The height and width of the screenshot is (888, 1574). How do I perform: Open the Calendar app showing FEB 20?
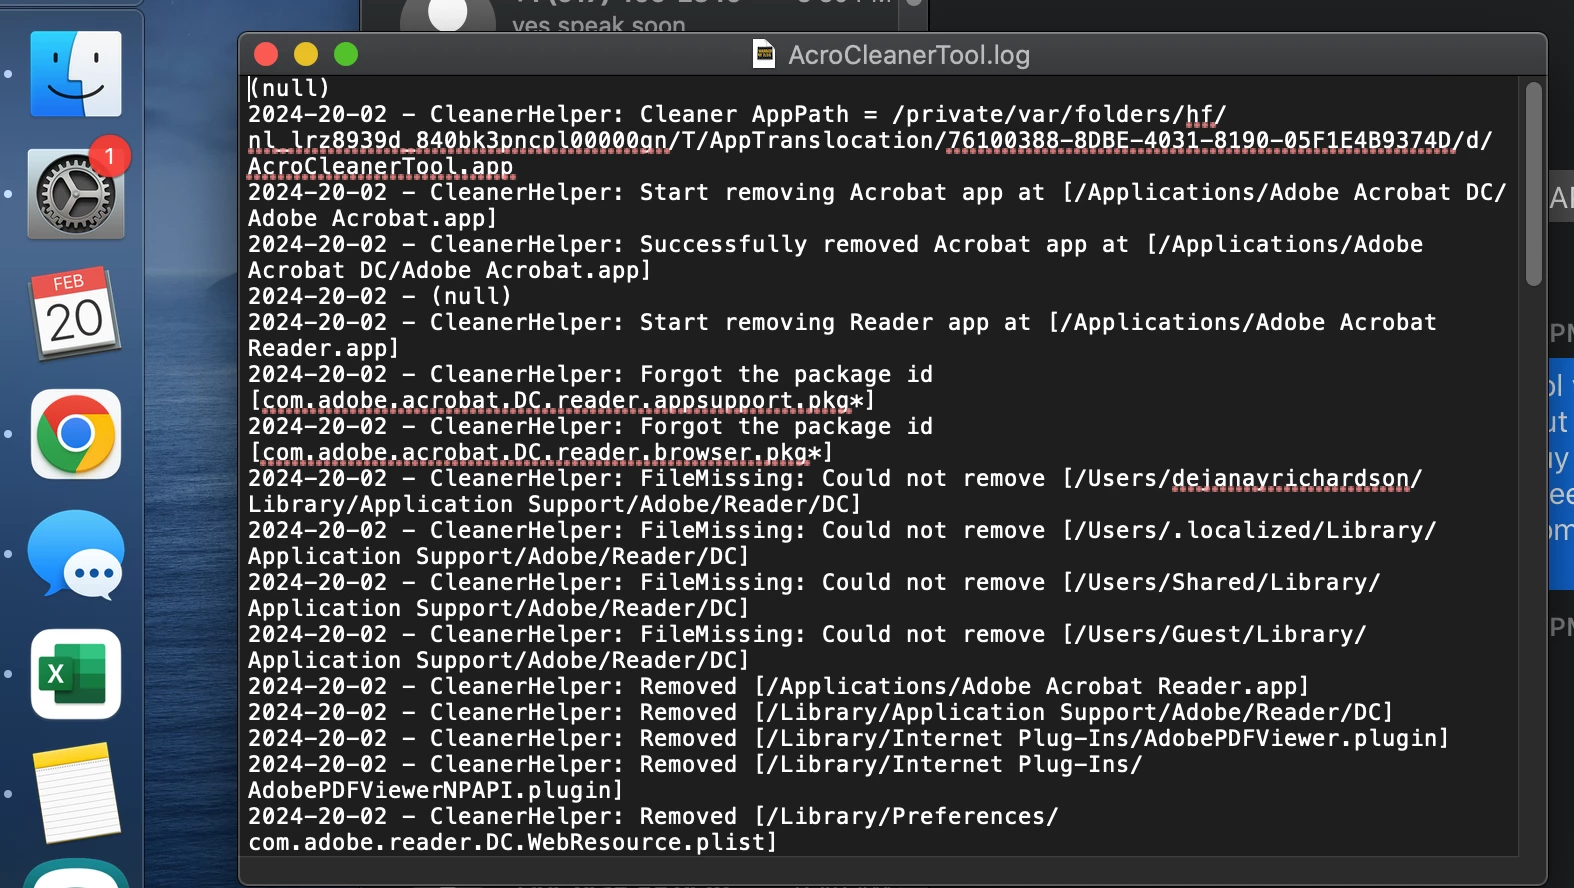(x=76, y=314)
